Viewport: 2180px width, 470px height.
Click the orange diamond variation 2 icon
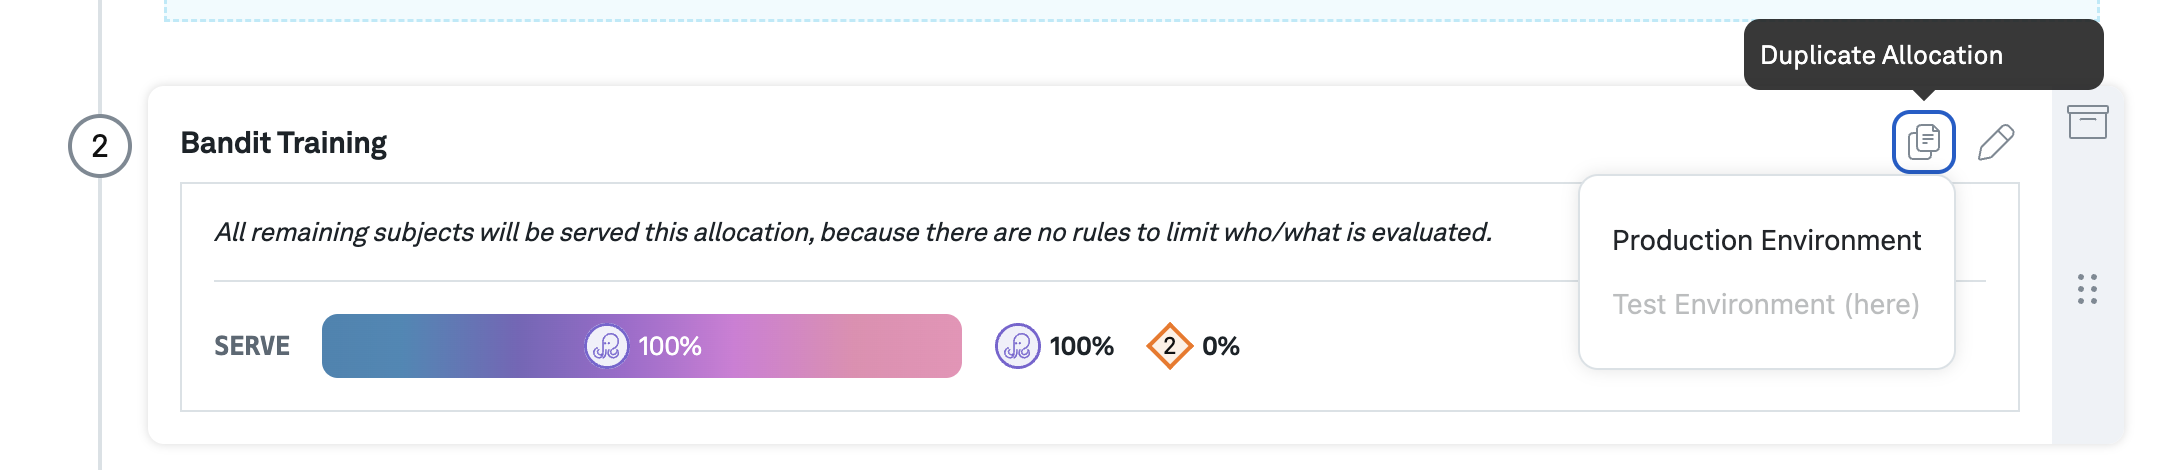(1169, 346)
